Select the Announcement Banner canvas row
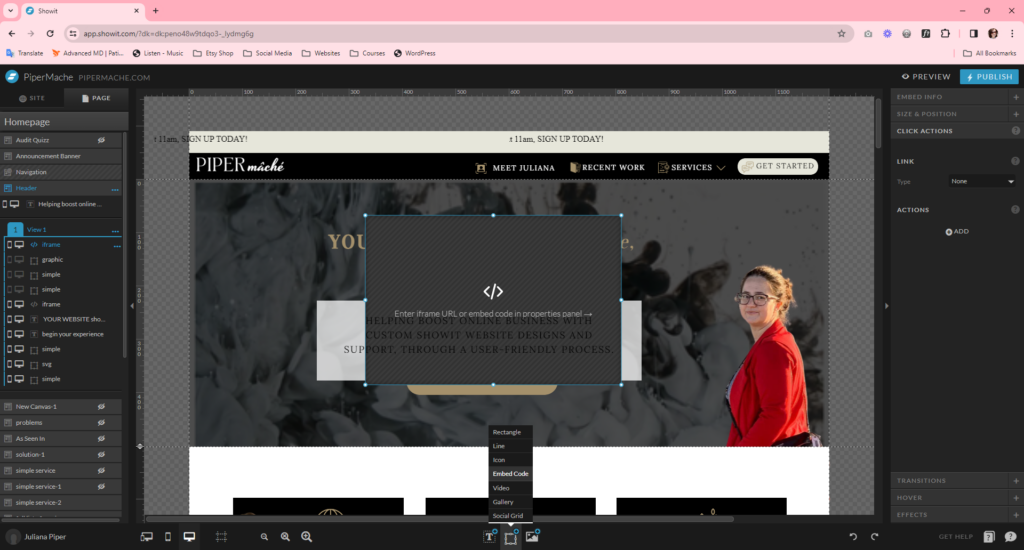Screen dimensions: 1024x550 pyautogui.click(x=61, y=156)
